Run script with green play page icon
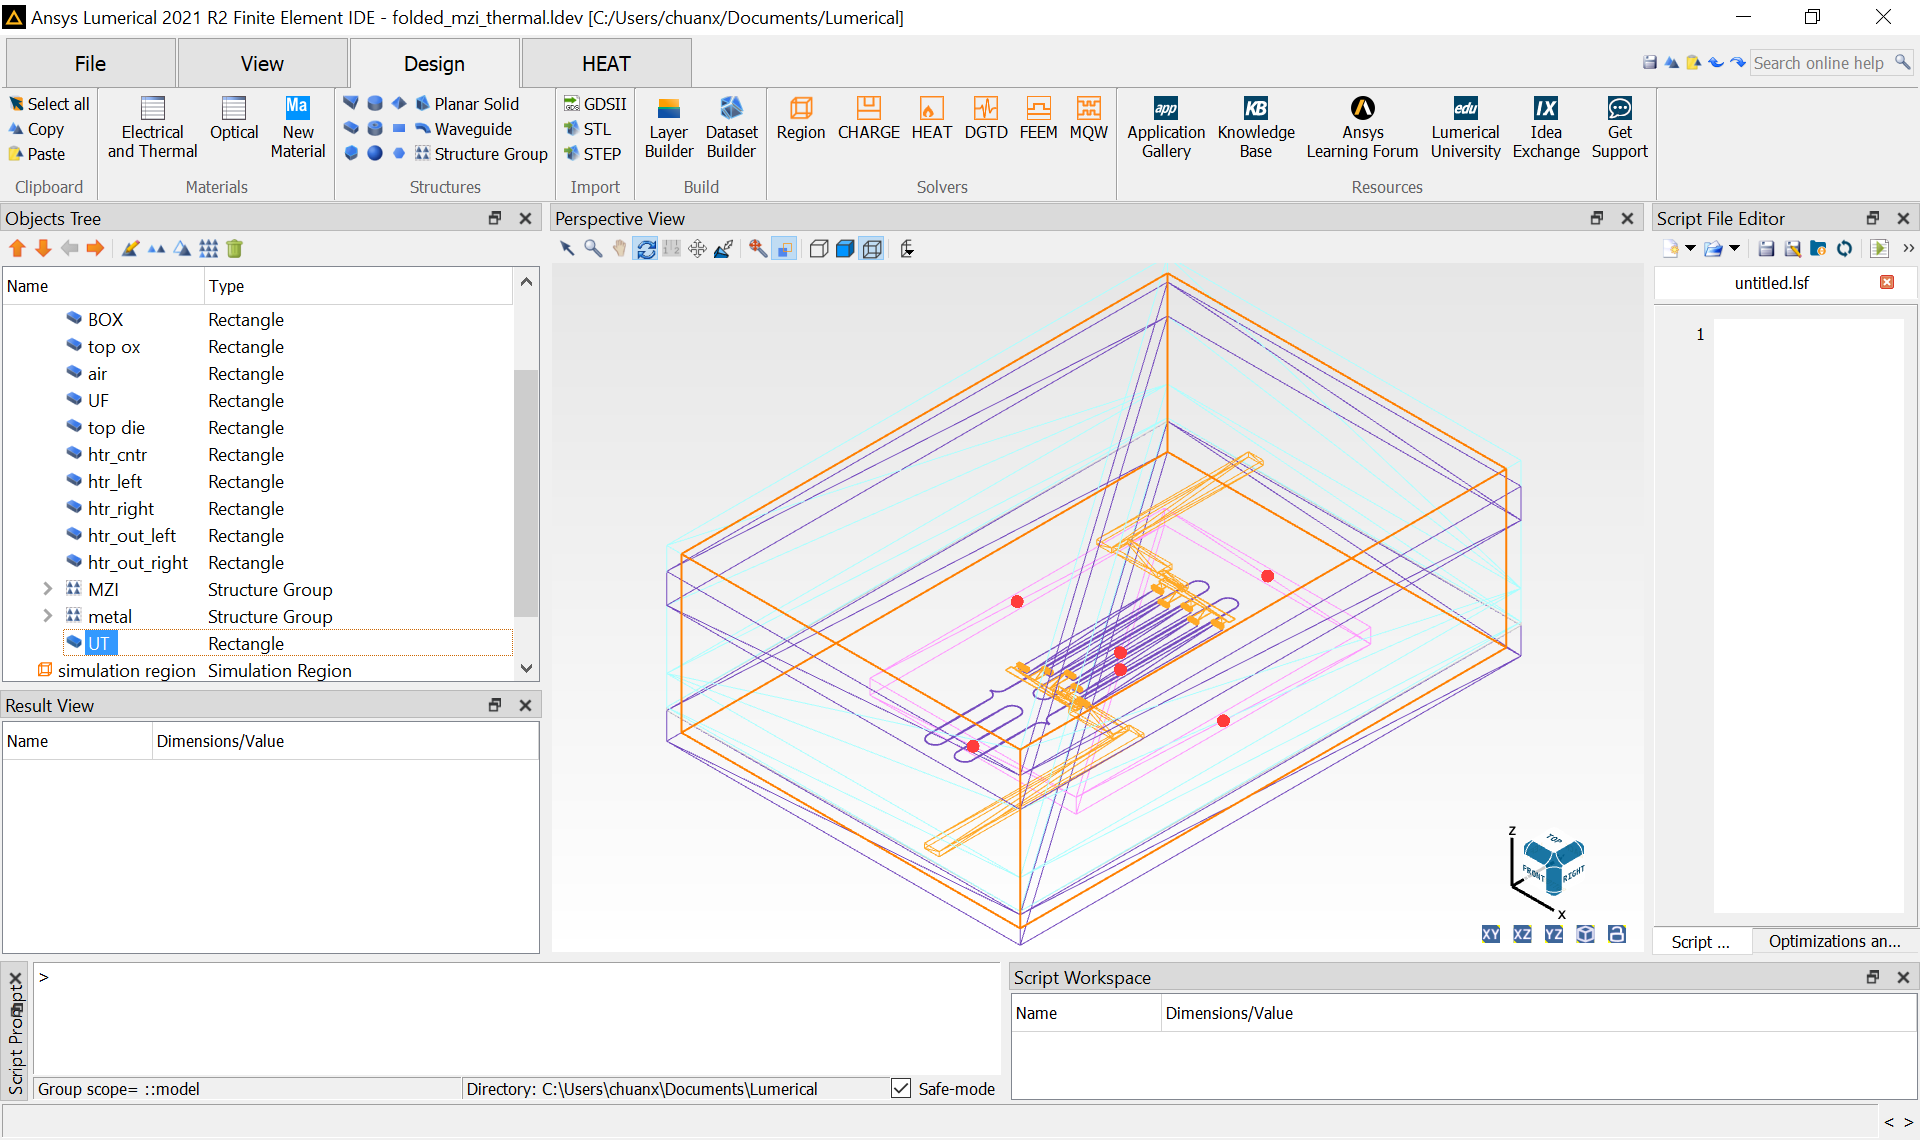Image resolution: width=1920 pixels, height=1140 pixels. [1879, 249]
